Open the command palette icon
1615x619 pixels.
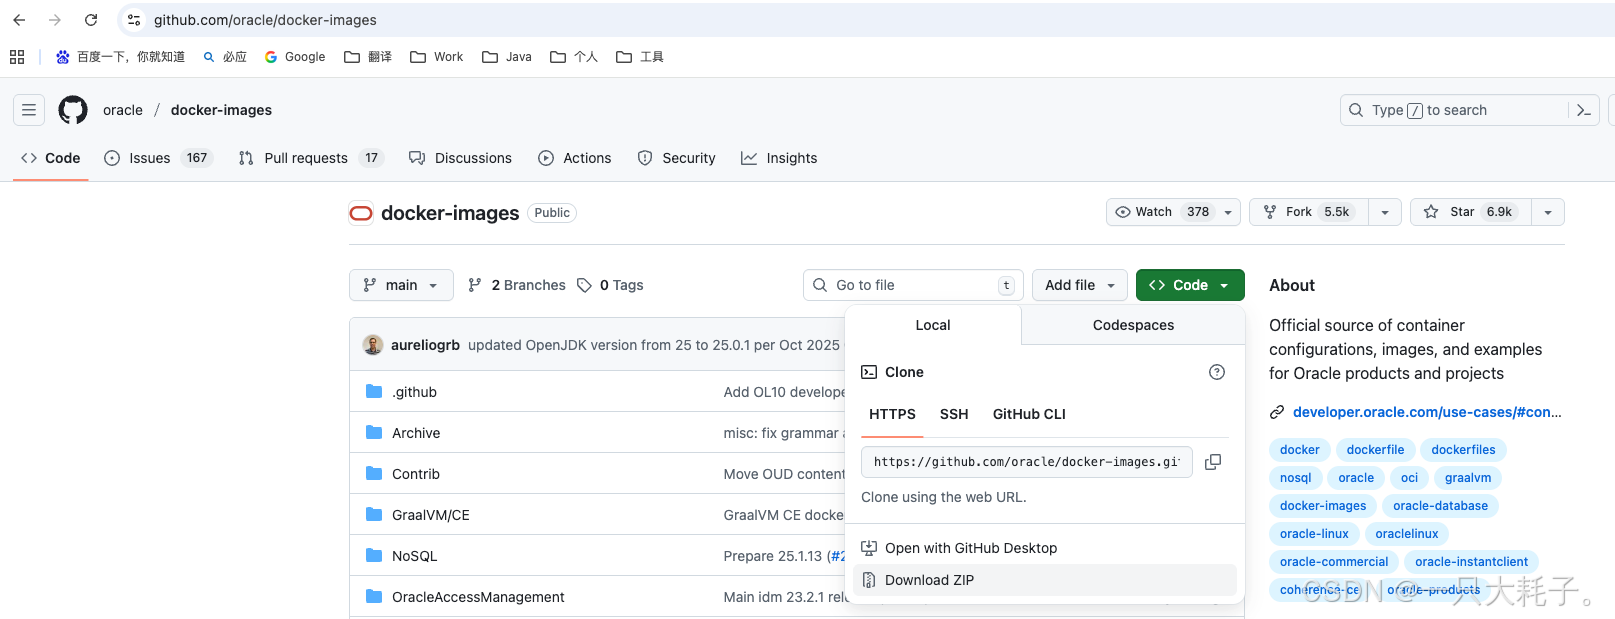coord(1584,110)
